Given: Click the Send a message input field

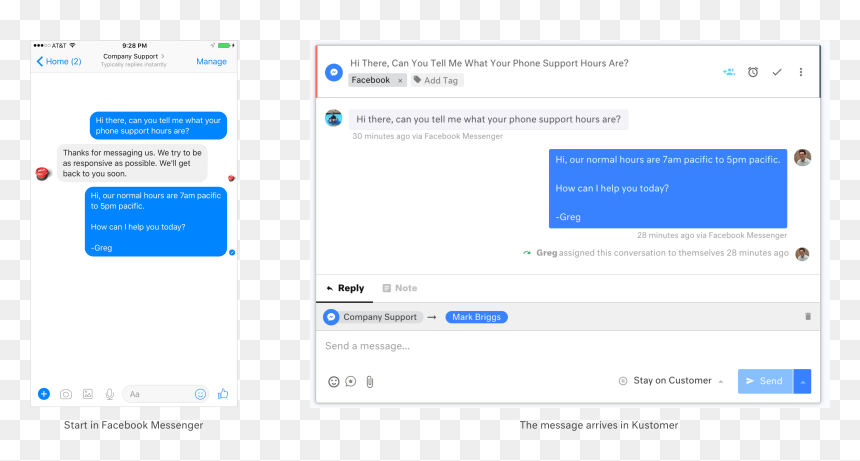Looking at the screenshot, I should 568,346.
